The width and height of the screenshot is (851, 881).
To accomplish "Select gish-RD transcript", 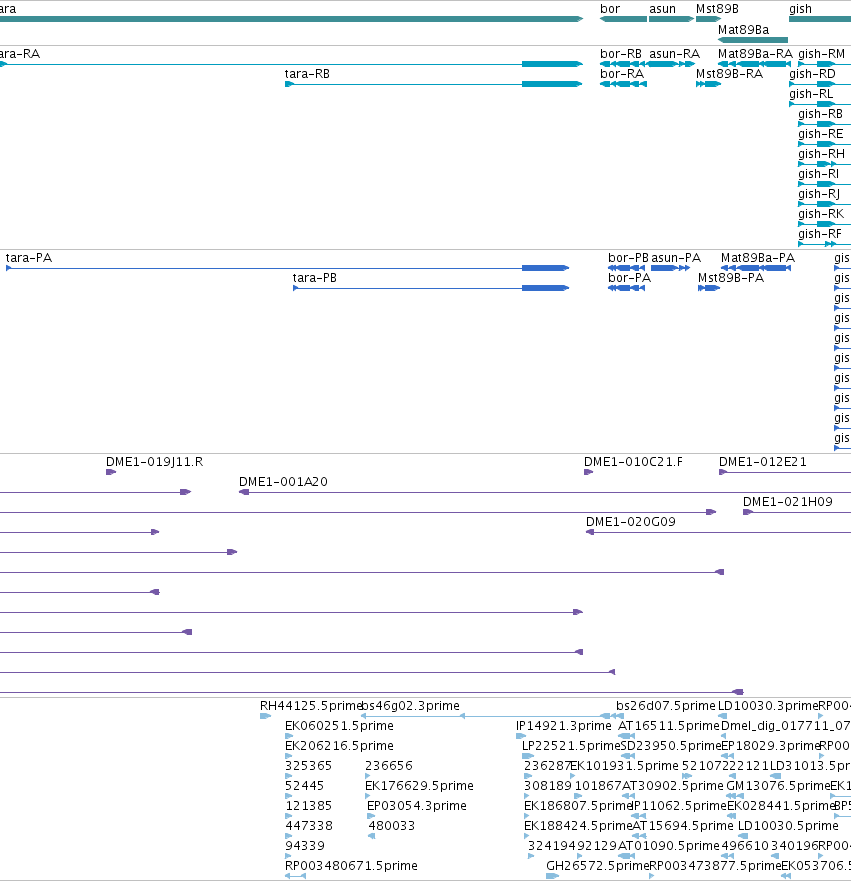I will click(x=820, y=84).
